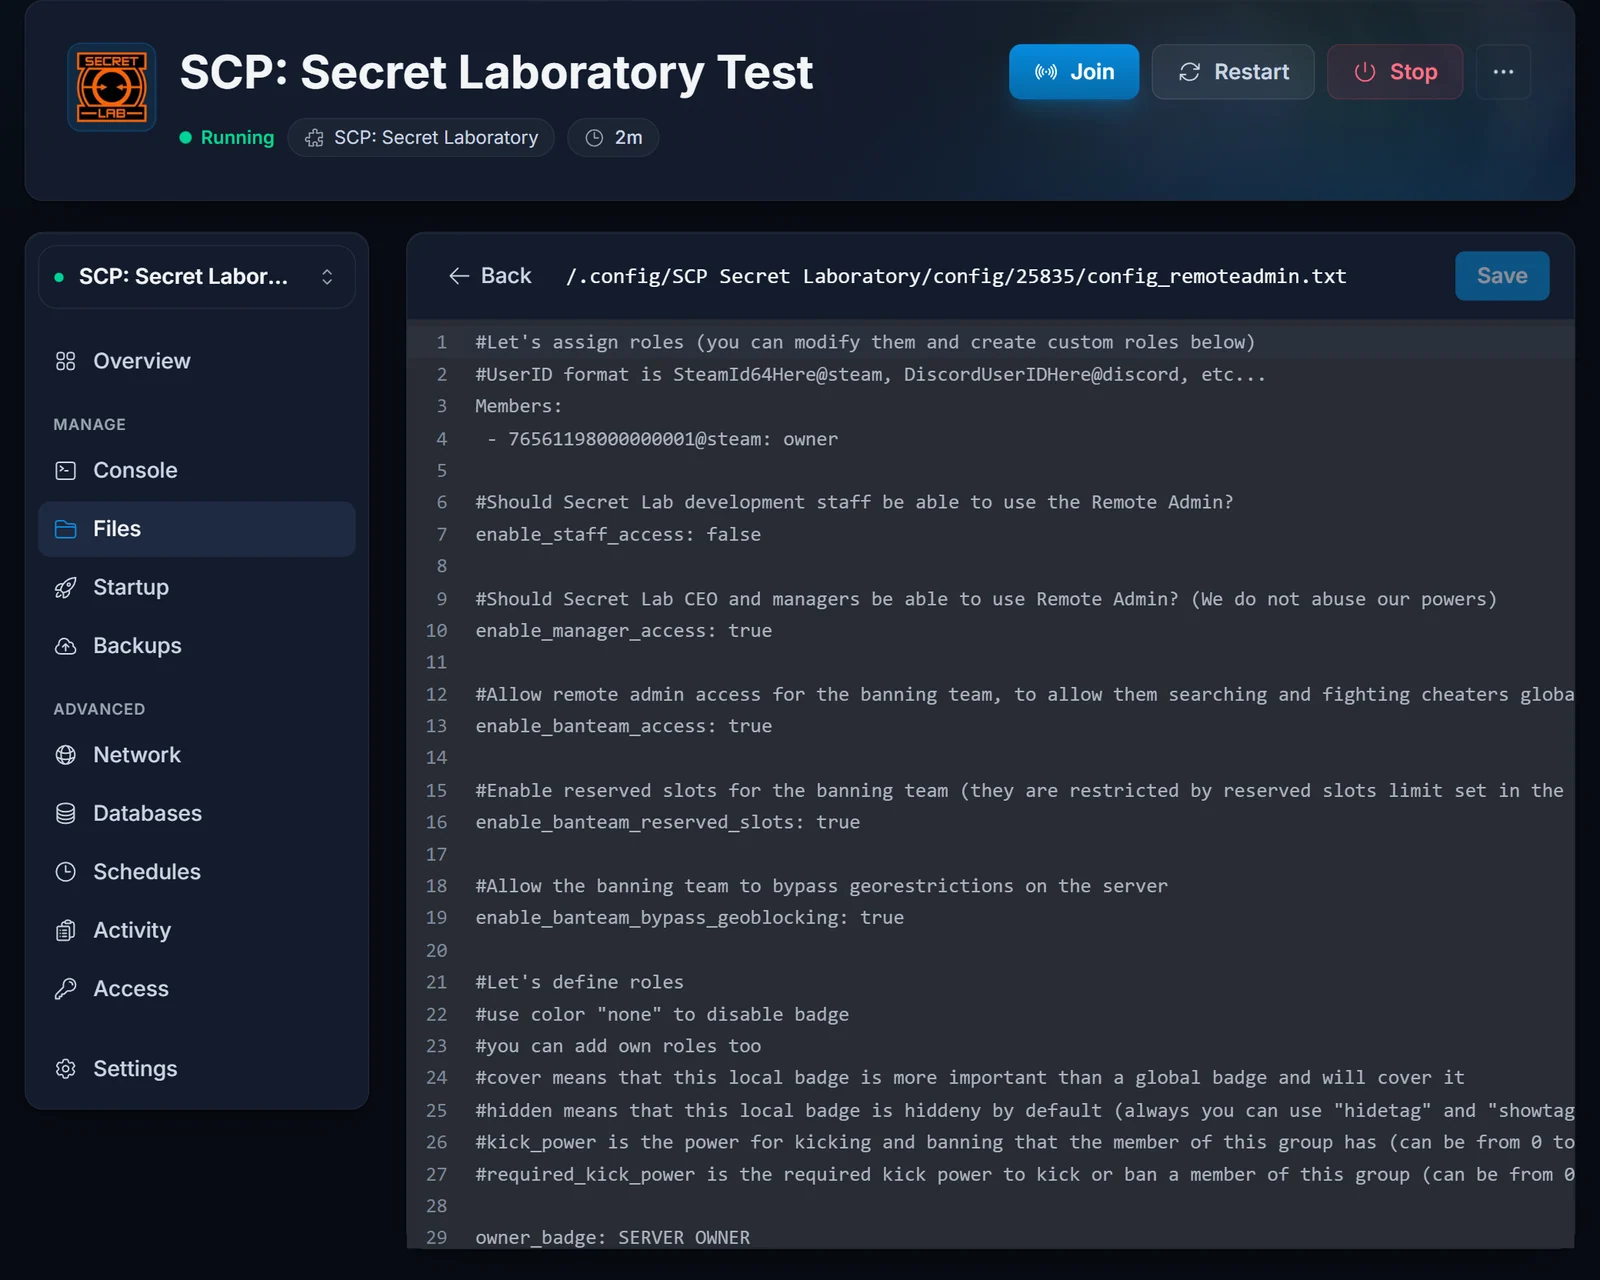Click the Members: line in editor
Viewport: 1600px width, 1280px height.
click(x=519, y=406)
